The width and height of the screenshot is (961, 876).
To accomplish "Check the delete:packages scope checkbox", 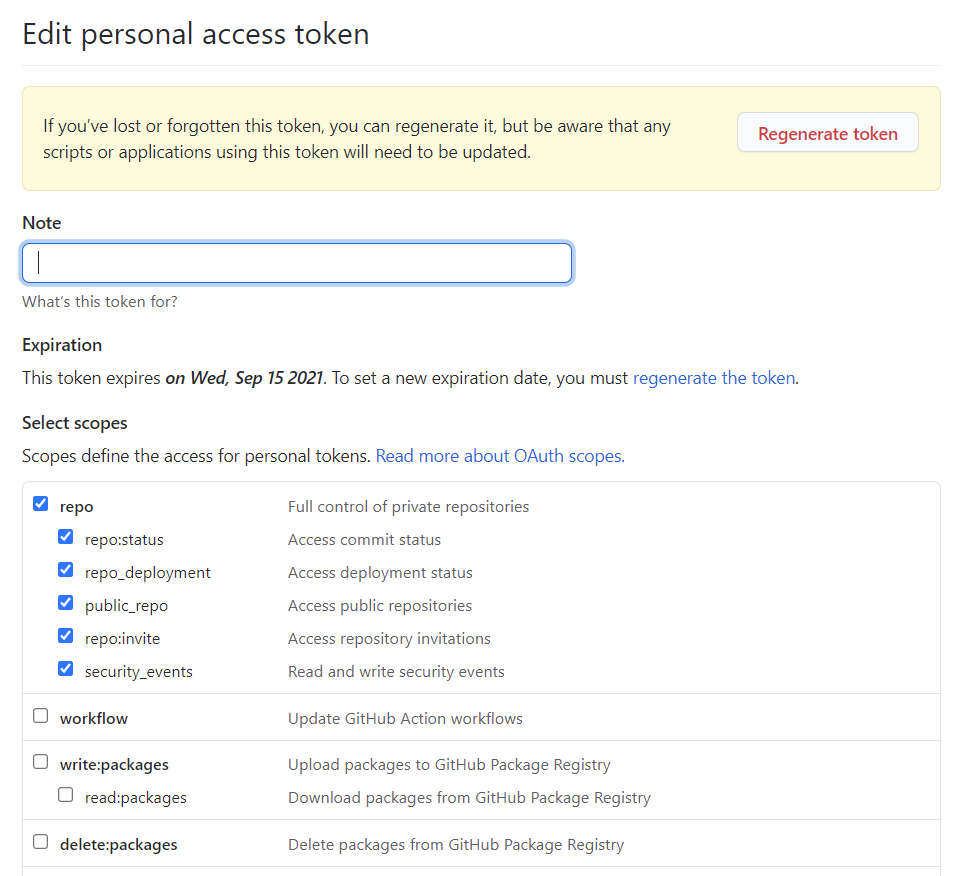I will point(40,842).
